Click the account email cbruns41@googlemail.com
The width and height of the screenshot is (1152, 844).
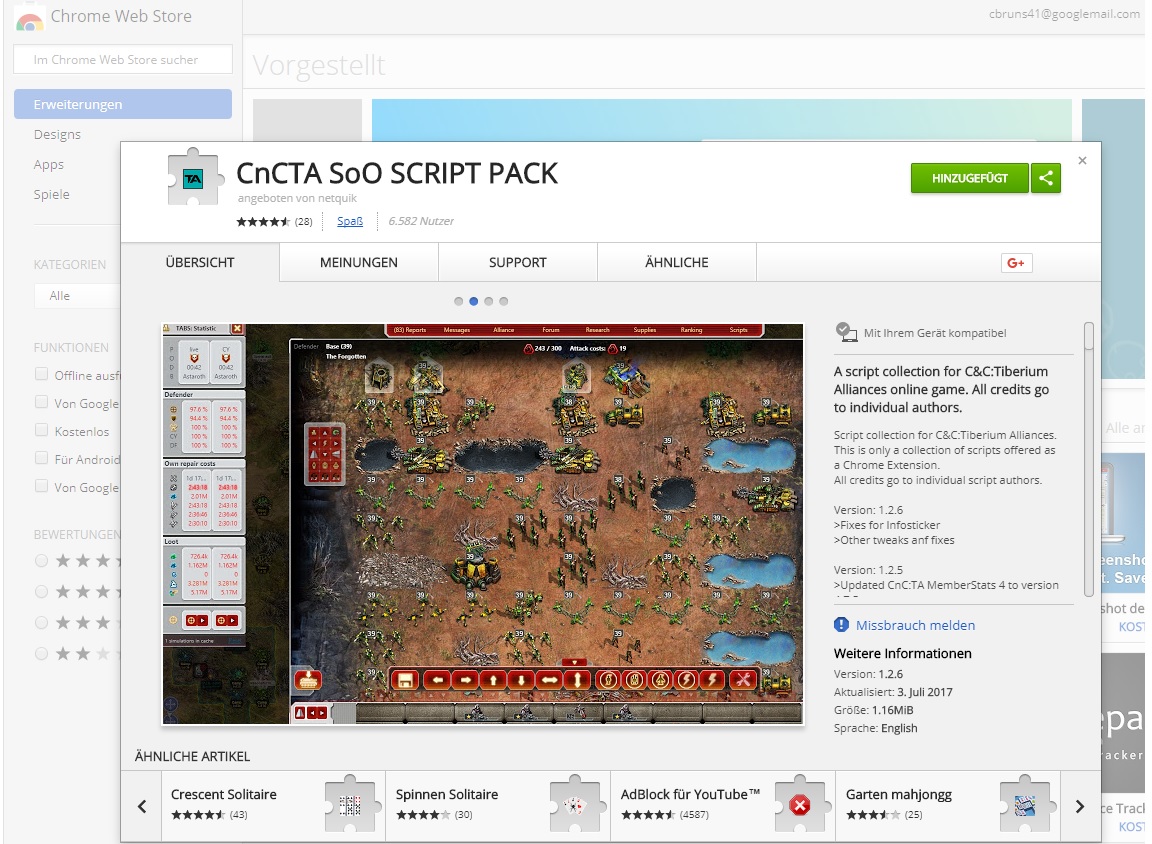[1064, 13]
